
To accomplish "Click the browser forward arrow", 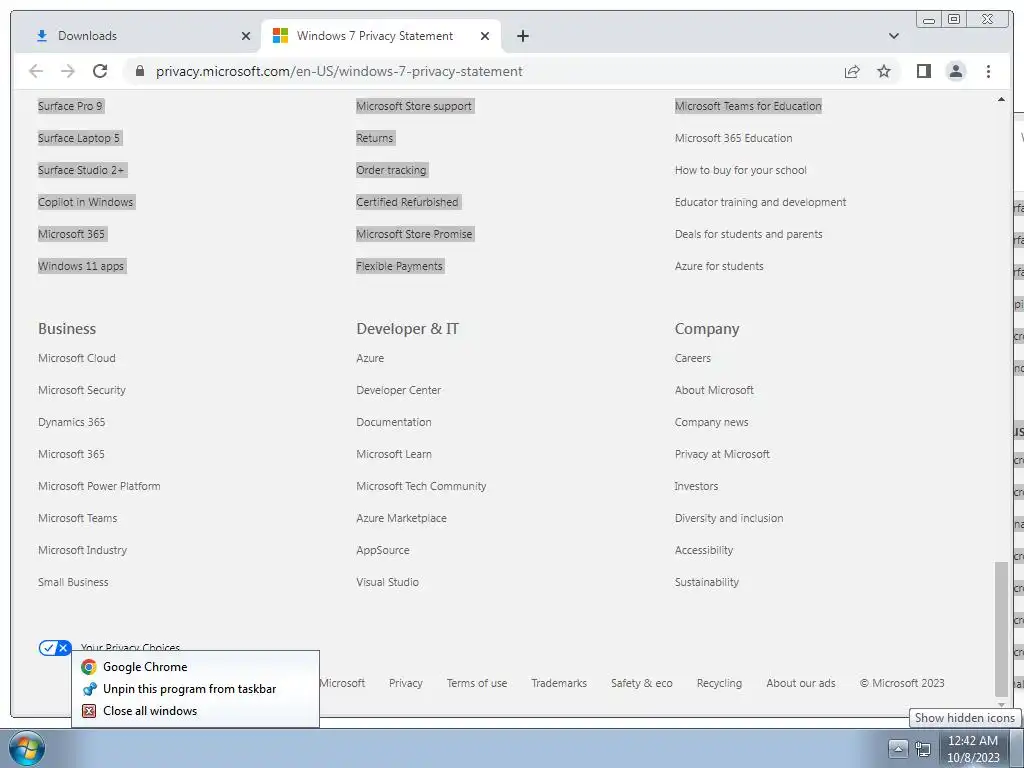I will (x=68, y=71).
